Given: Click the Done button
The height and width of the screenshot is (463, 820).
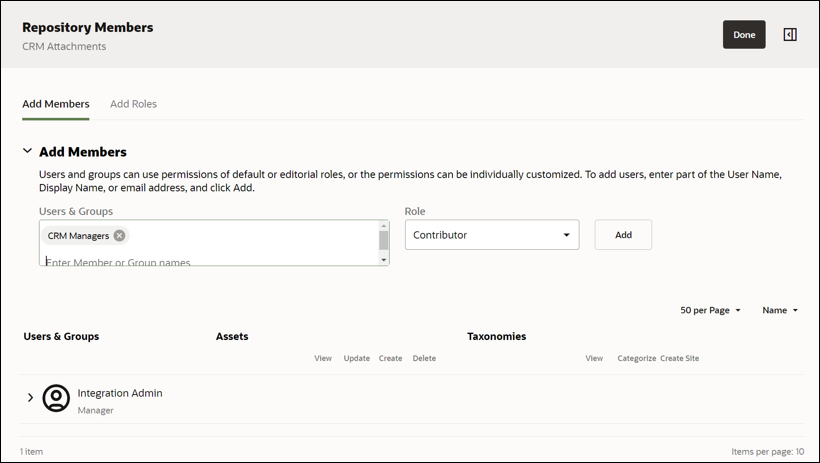Looking at the screenshot, I should (x=744, y=35).
